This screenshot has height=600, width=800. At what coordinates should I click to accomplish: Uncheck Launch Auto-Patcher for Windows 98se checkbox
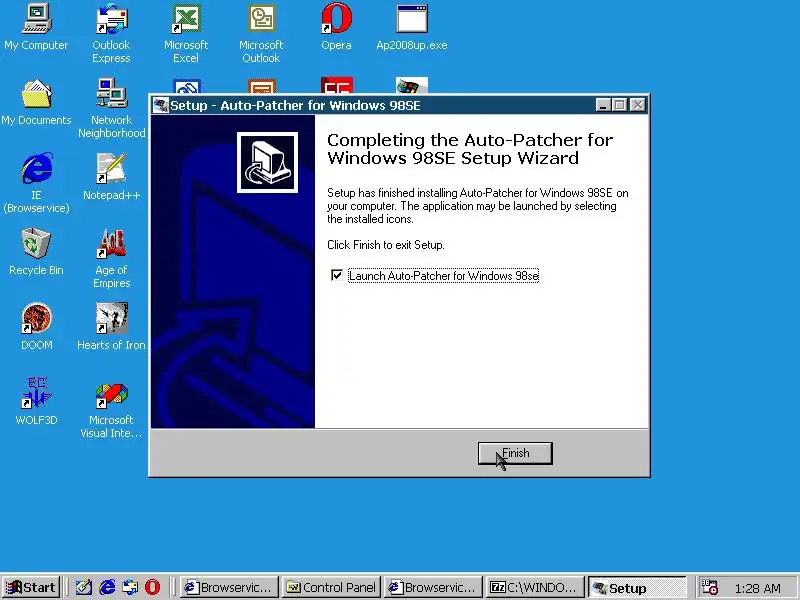(337, 276)
